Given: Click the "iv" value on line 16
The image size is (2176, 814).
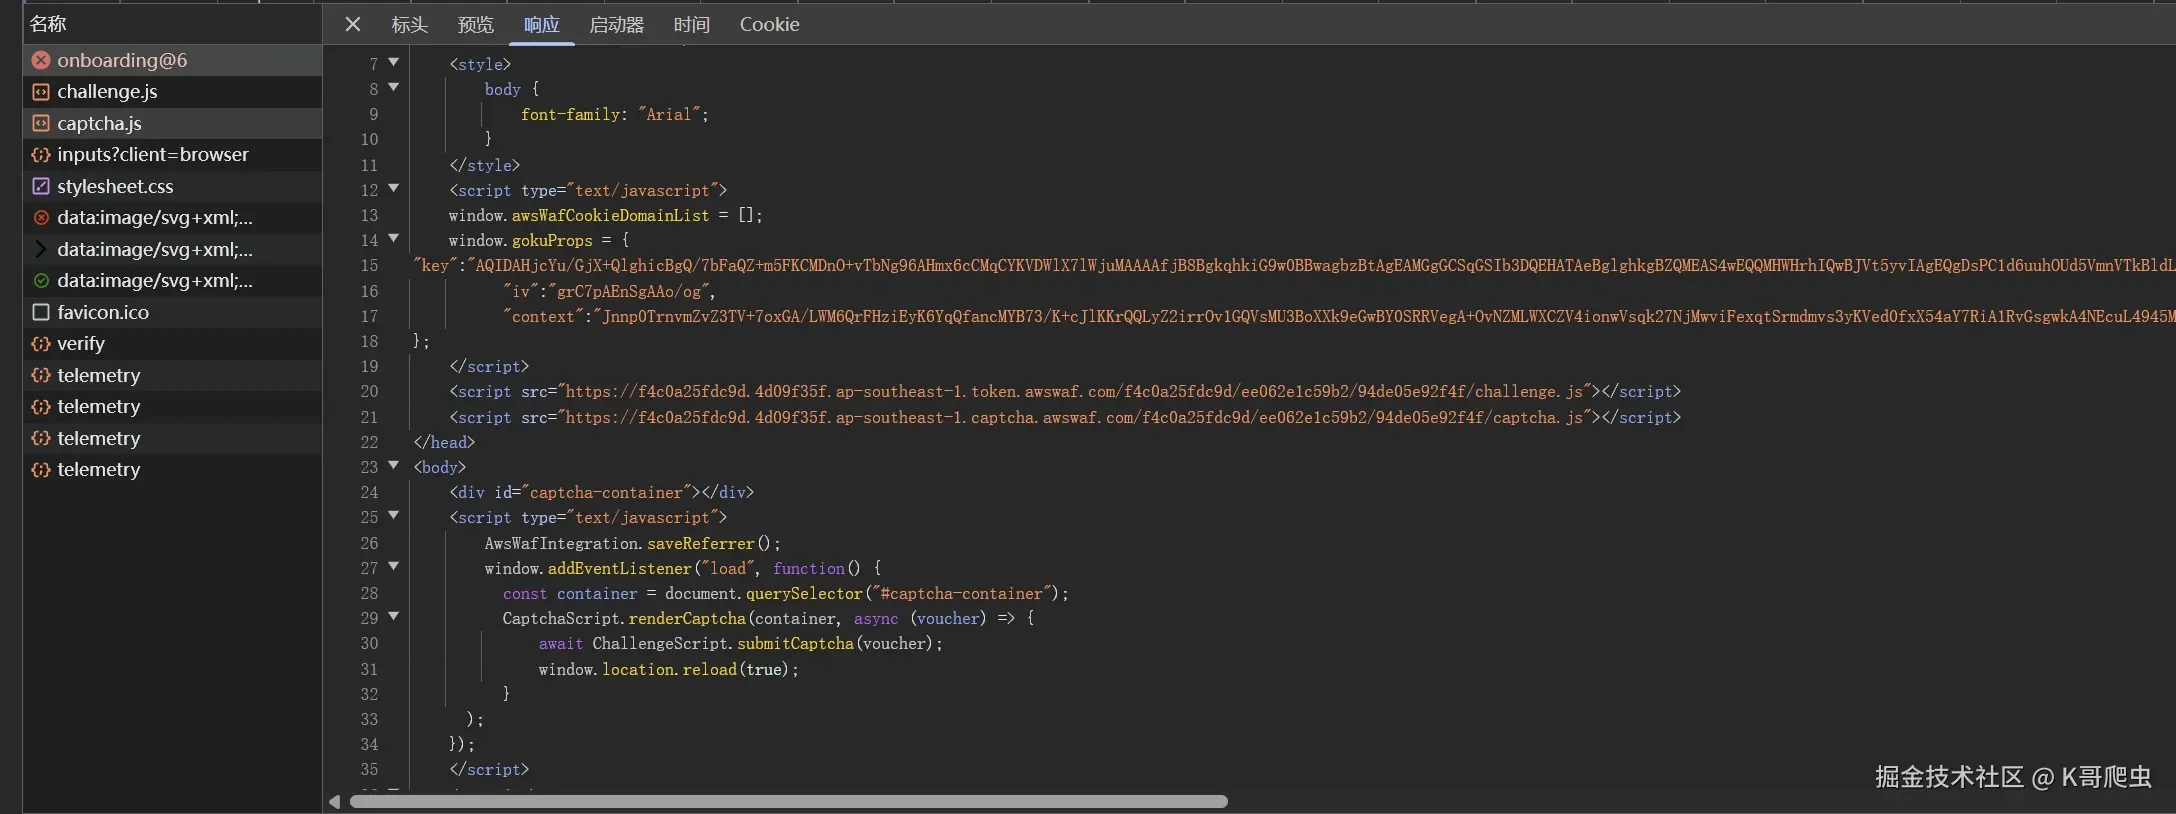Looking at the screenshot, I should coord(629,292).
